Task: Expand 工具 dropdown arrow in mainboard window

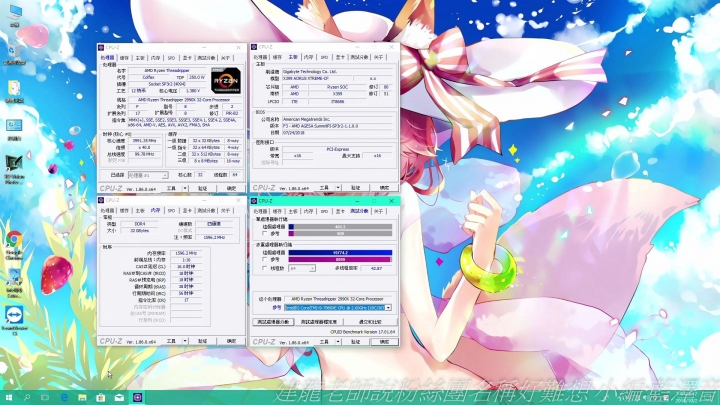Action: (x=338, y=188)
